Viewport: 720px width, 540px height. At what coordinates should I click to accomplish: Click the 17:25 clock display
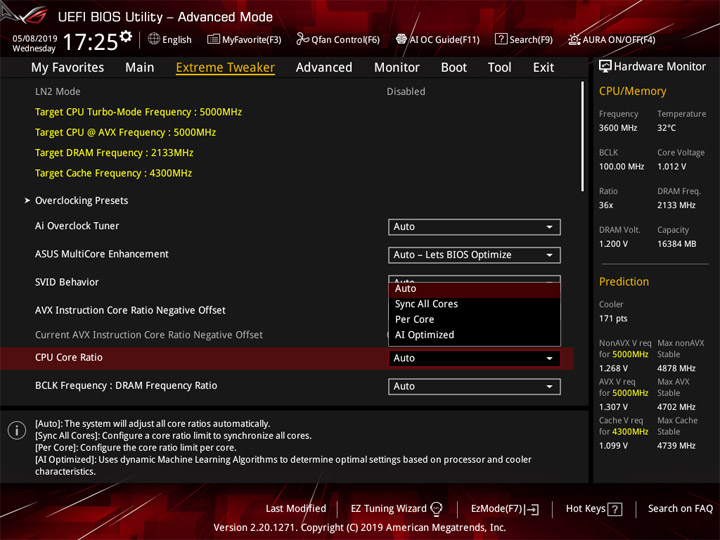click(90, 42)
